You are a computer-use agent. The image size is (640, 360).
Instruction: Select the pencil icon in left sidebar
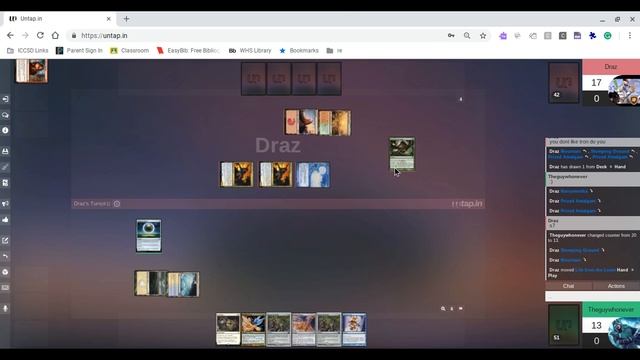click(5, 167)
